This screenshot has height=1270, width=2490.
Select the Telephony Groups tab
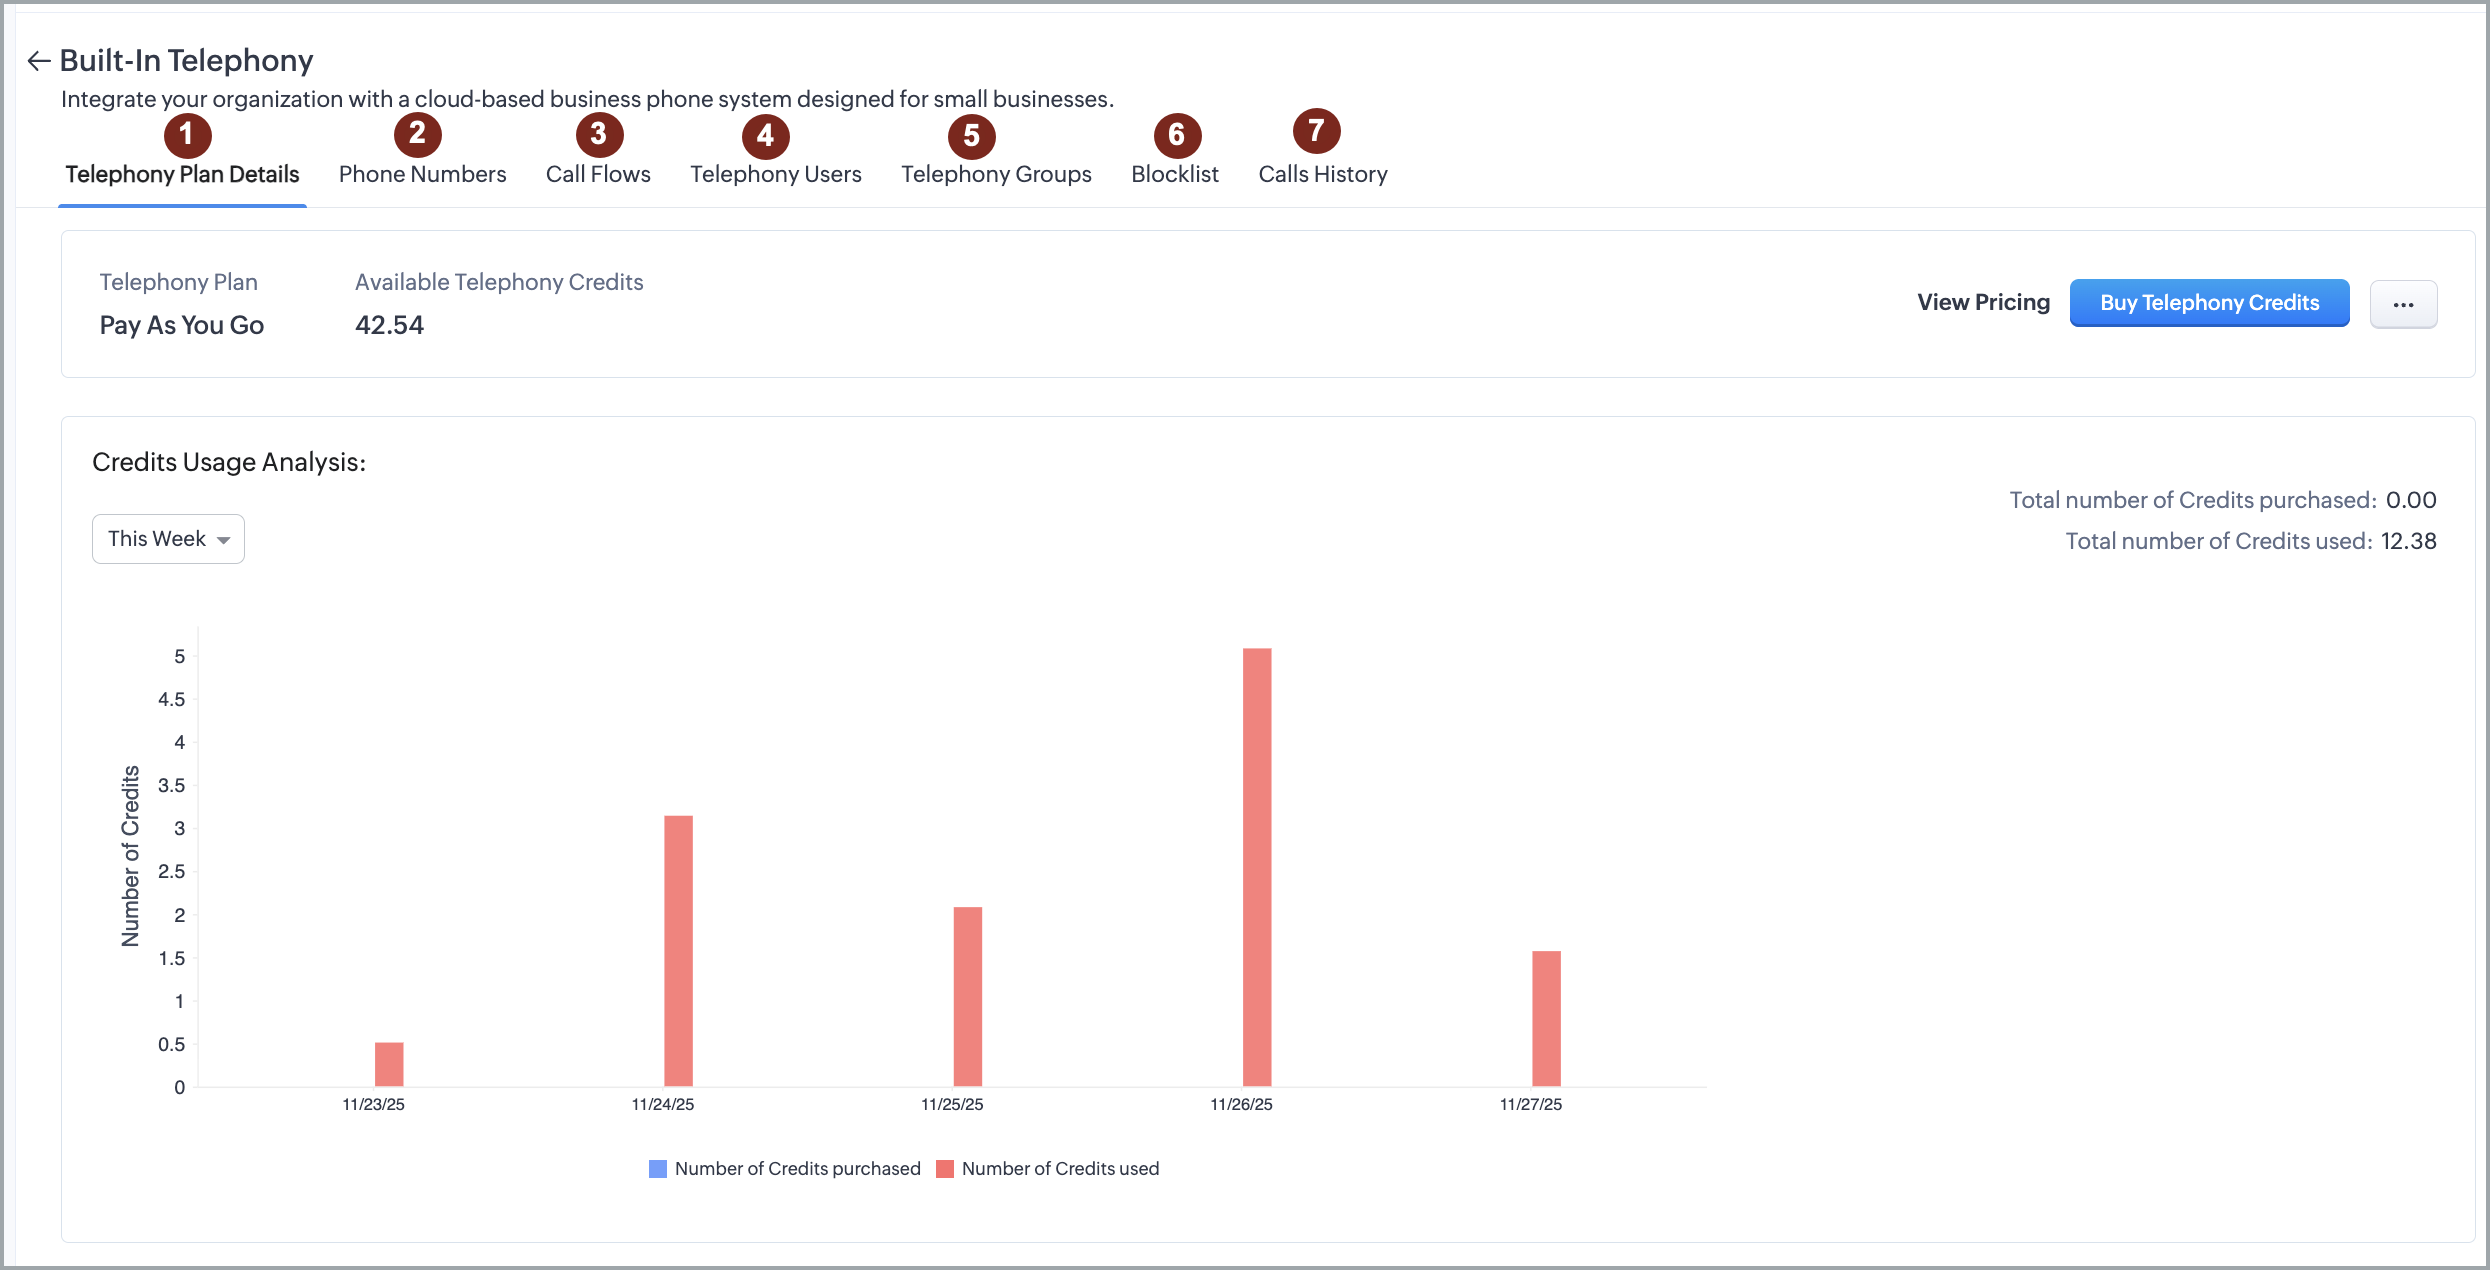coord(996,174)
